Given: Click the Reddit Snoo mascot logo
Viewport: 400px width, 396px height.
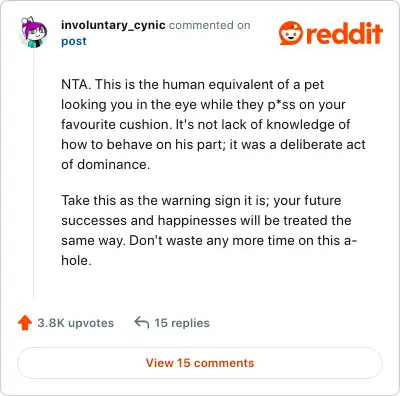Looking at the screenshot, I should pyautogui.click(x=291, y=33).
